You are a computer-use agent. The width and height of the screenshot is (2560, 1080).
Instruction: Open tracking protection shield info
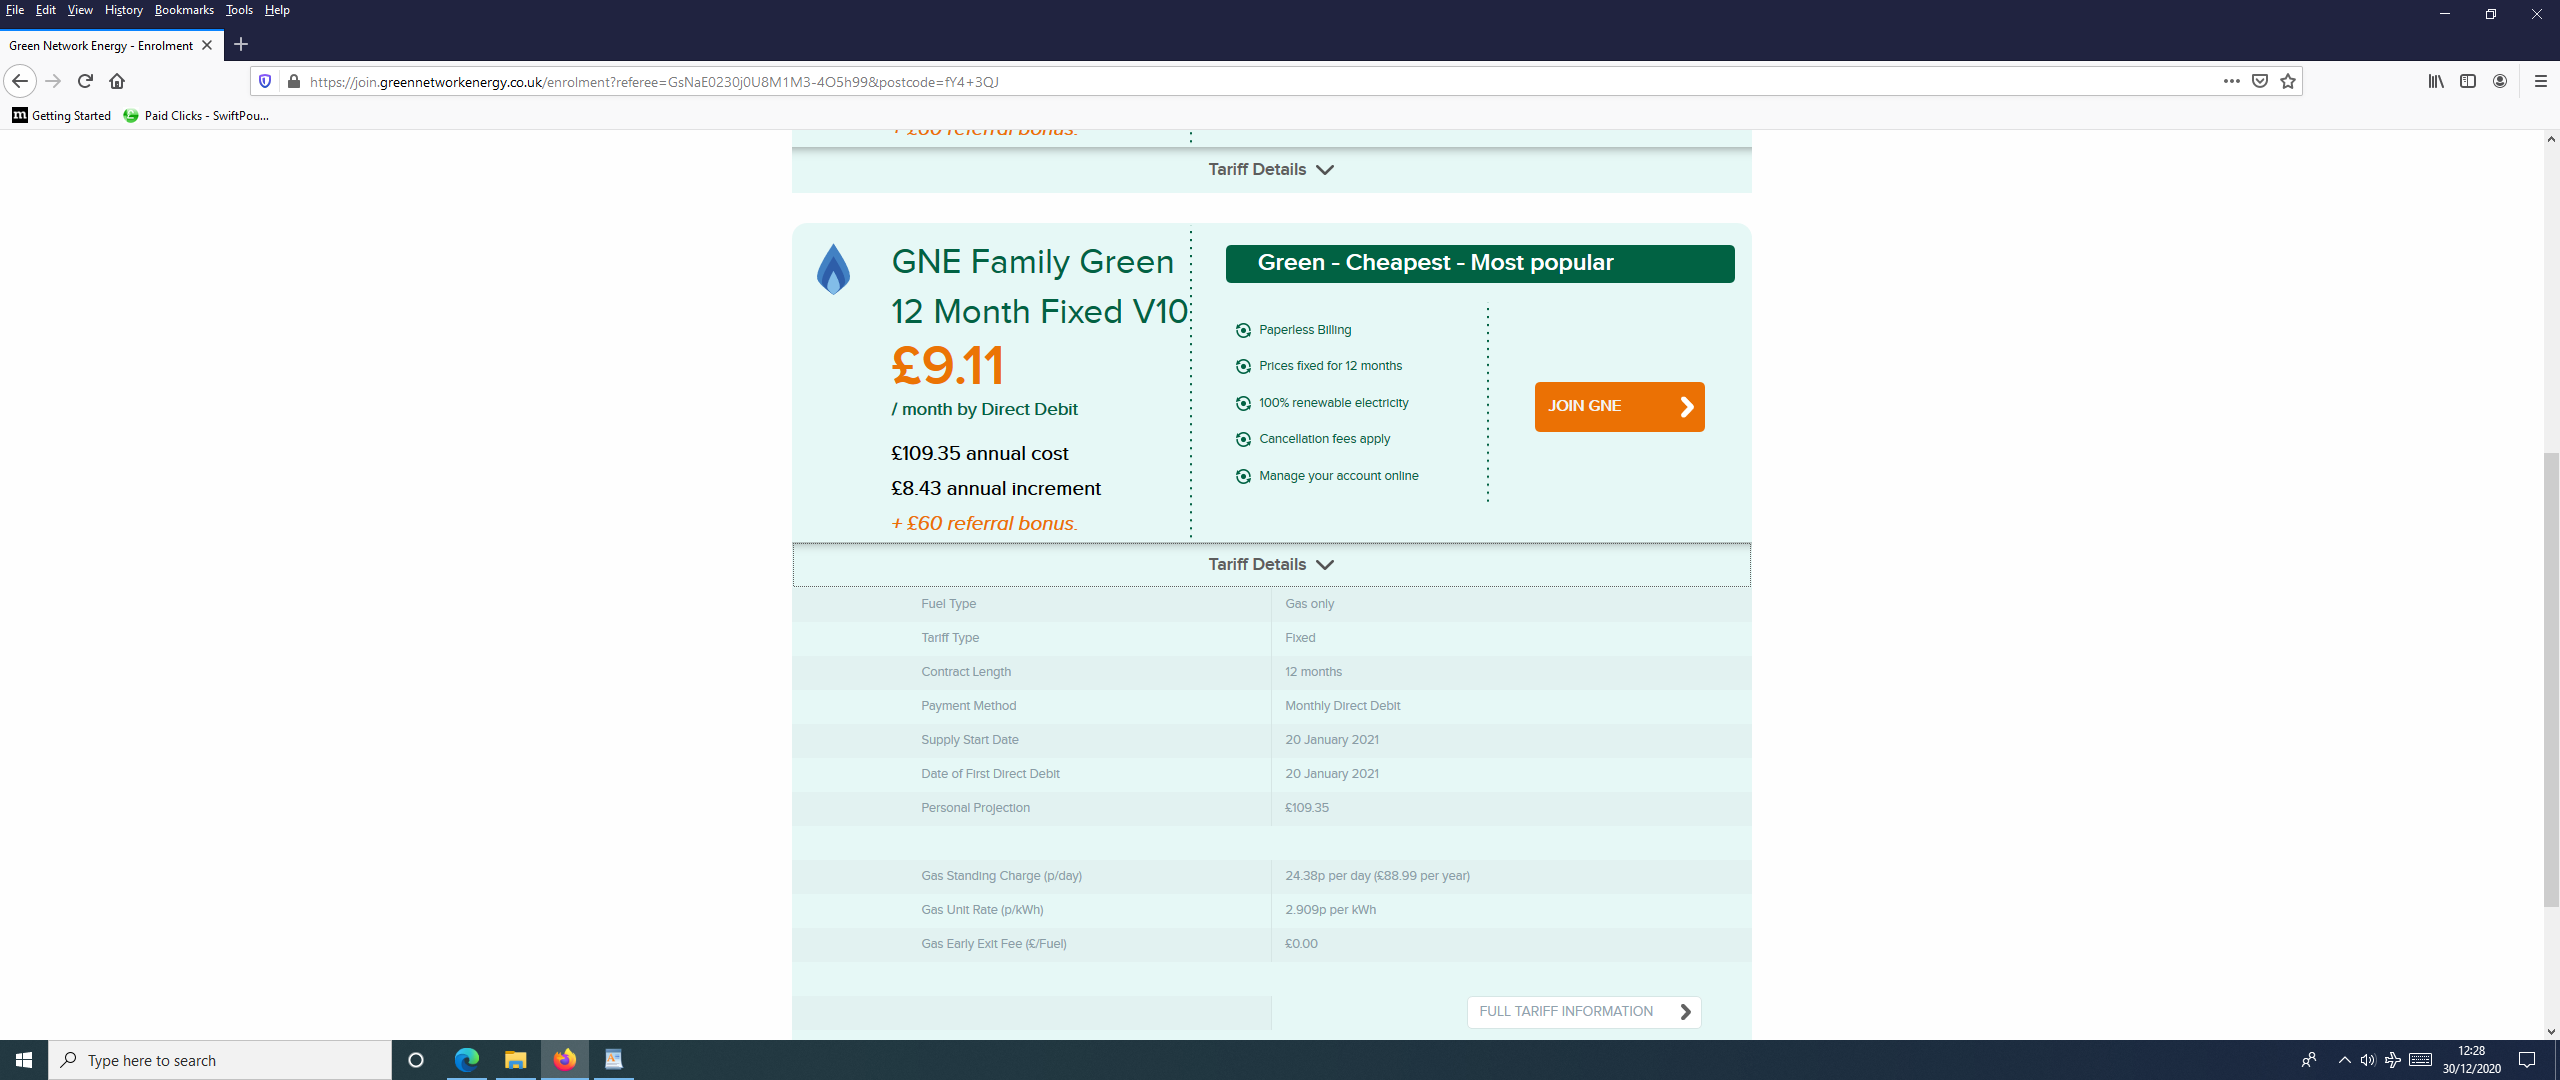pos(265,81)
